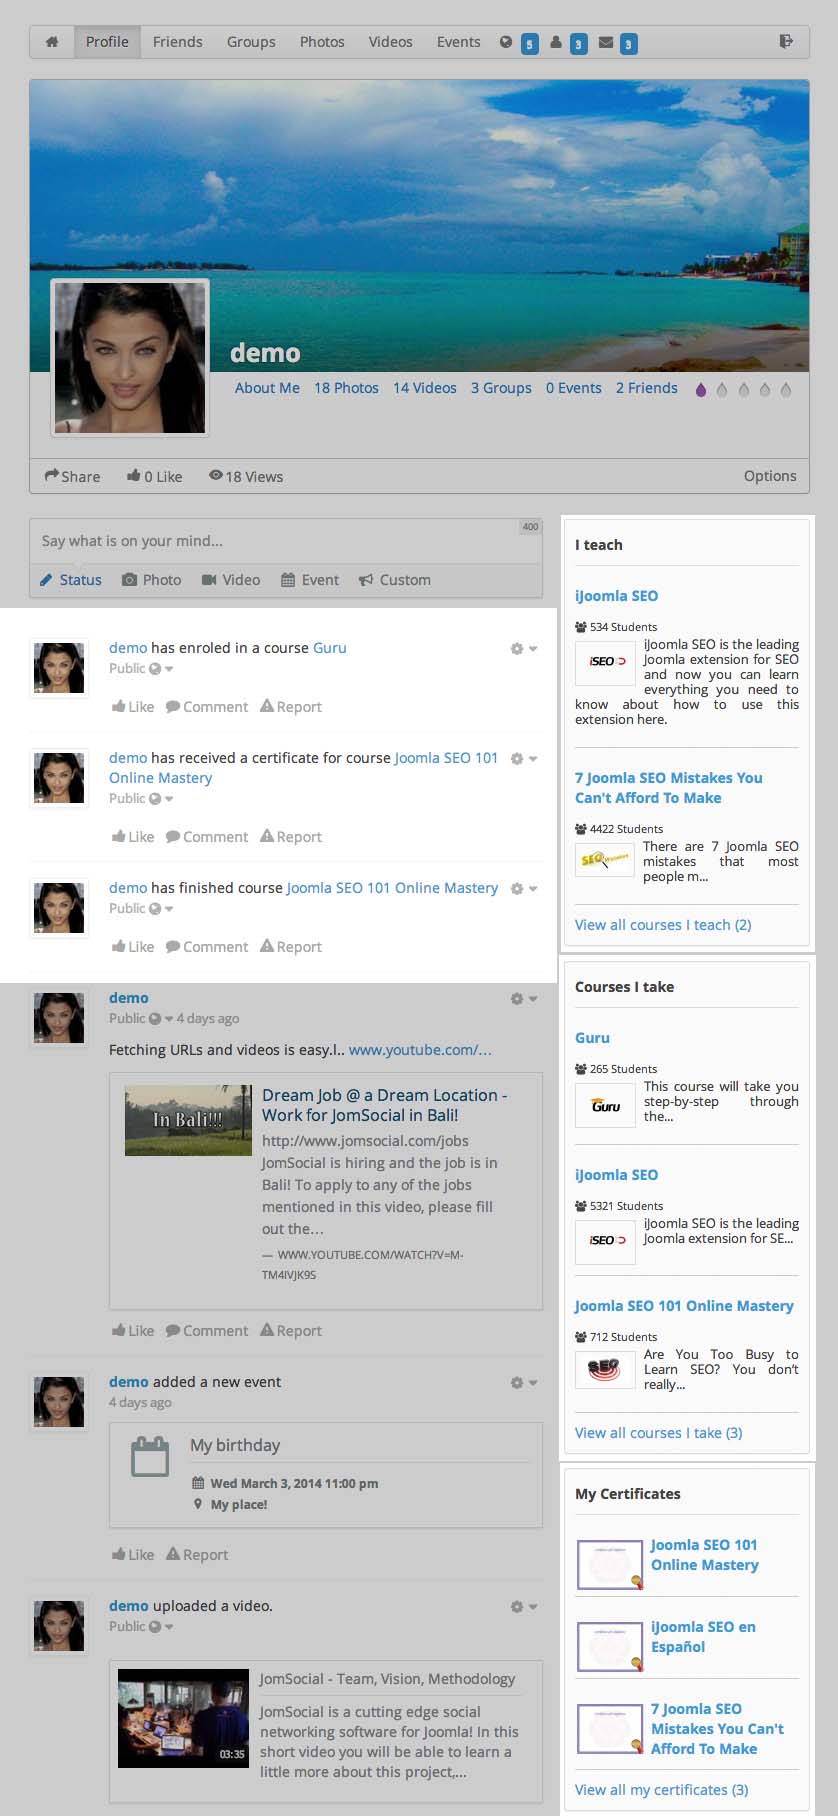Report the finished course post
The width and height of the screenshot is (838, 1816).
[x=291, y=947]
